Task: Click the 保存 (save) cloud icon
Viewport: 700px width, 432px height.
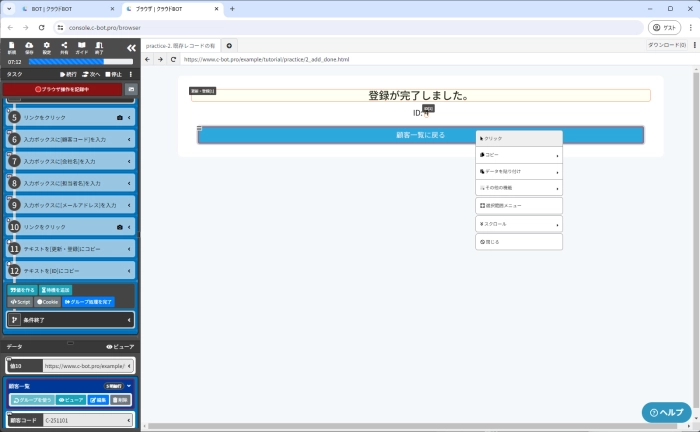Action: (29, 47)
